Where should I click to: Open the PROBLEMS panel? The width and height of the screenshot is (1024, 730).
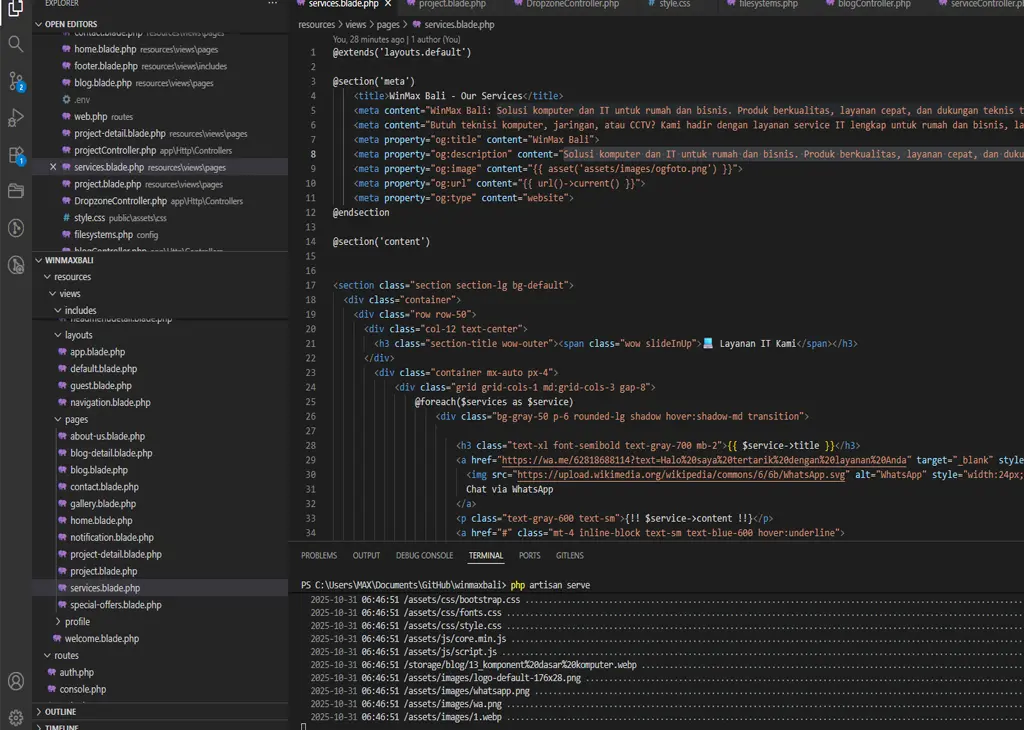click(x=318, y=555)
